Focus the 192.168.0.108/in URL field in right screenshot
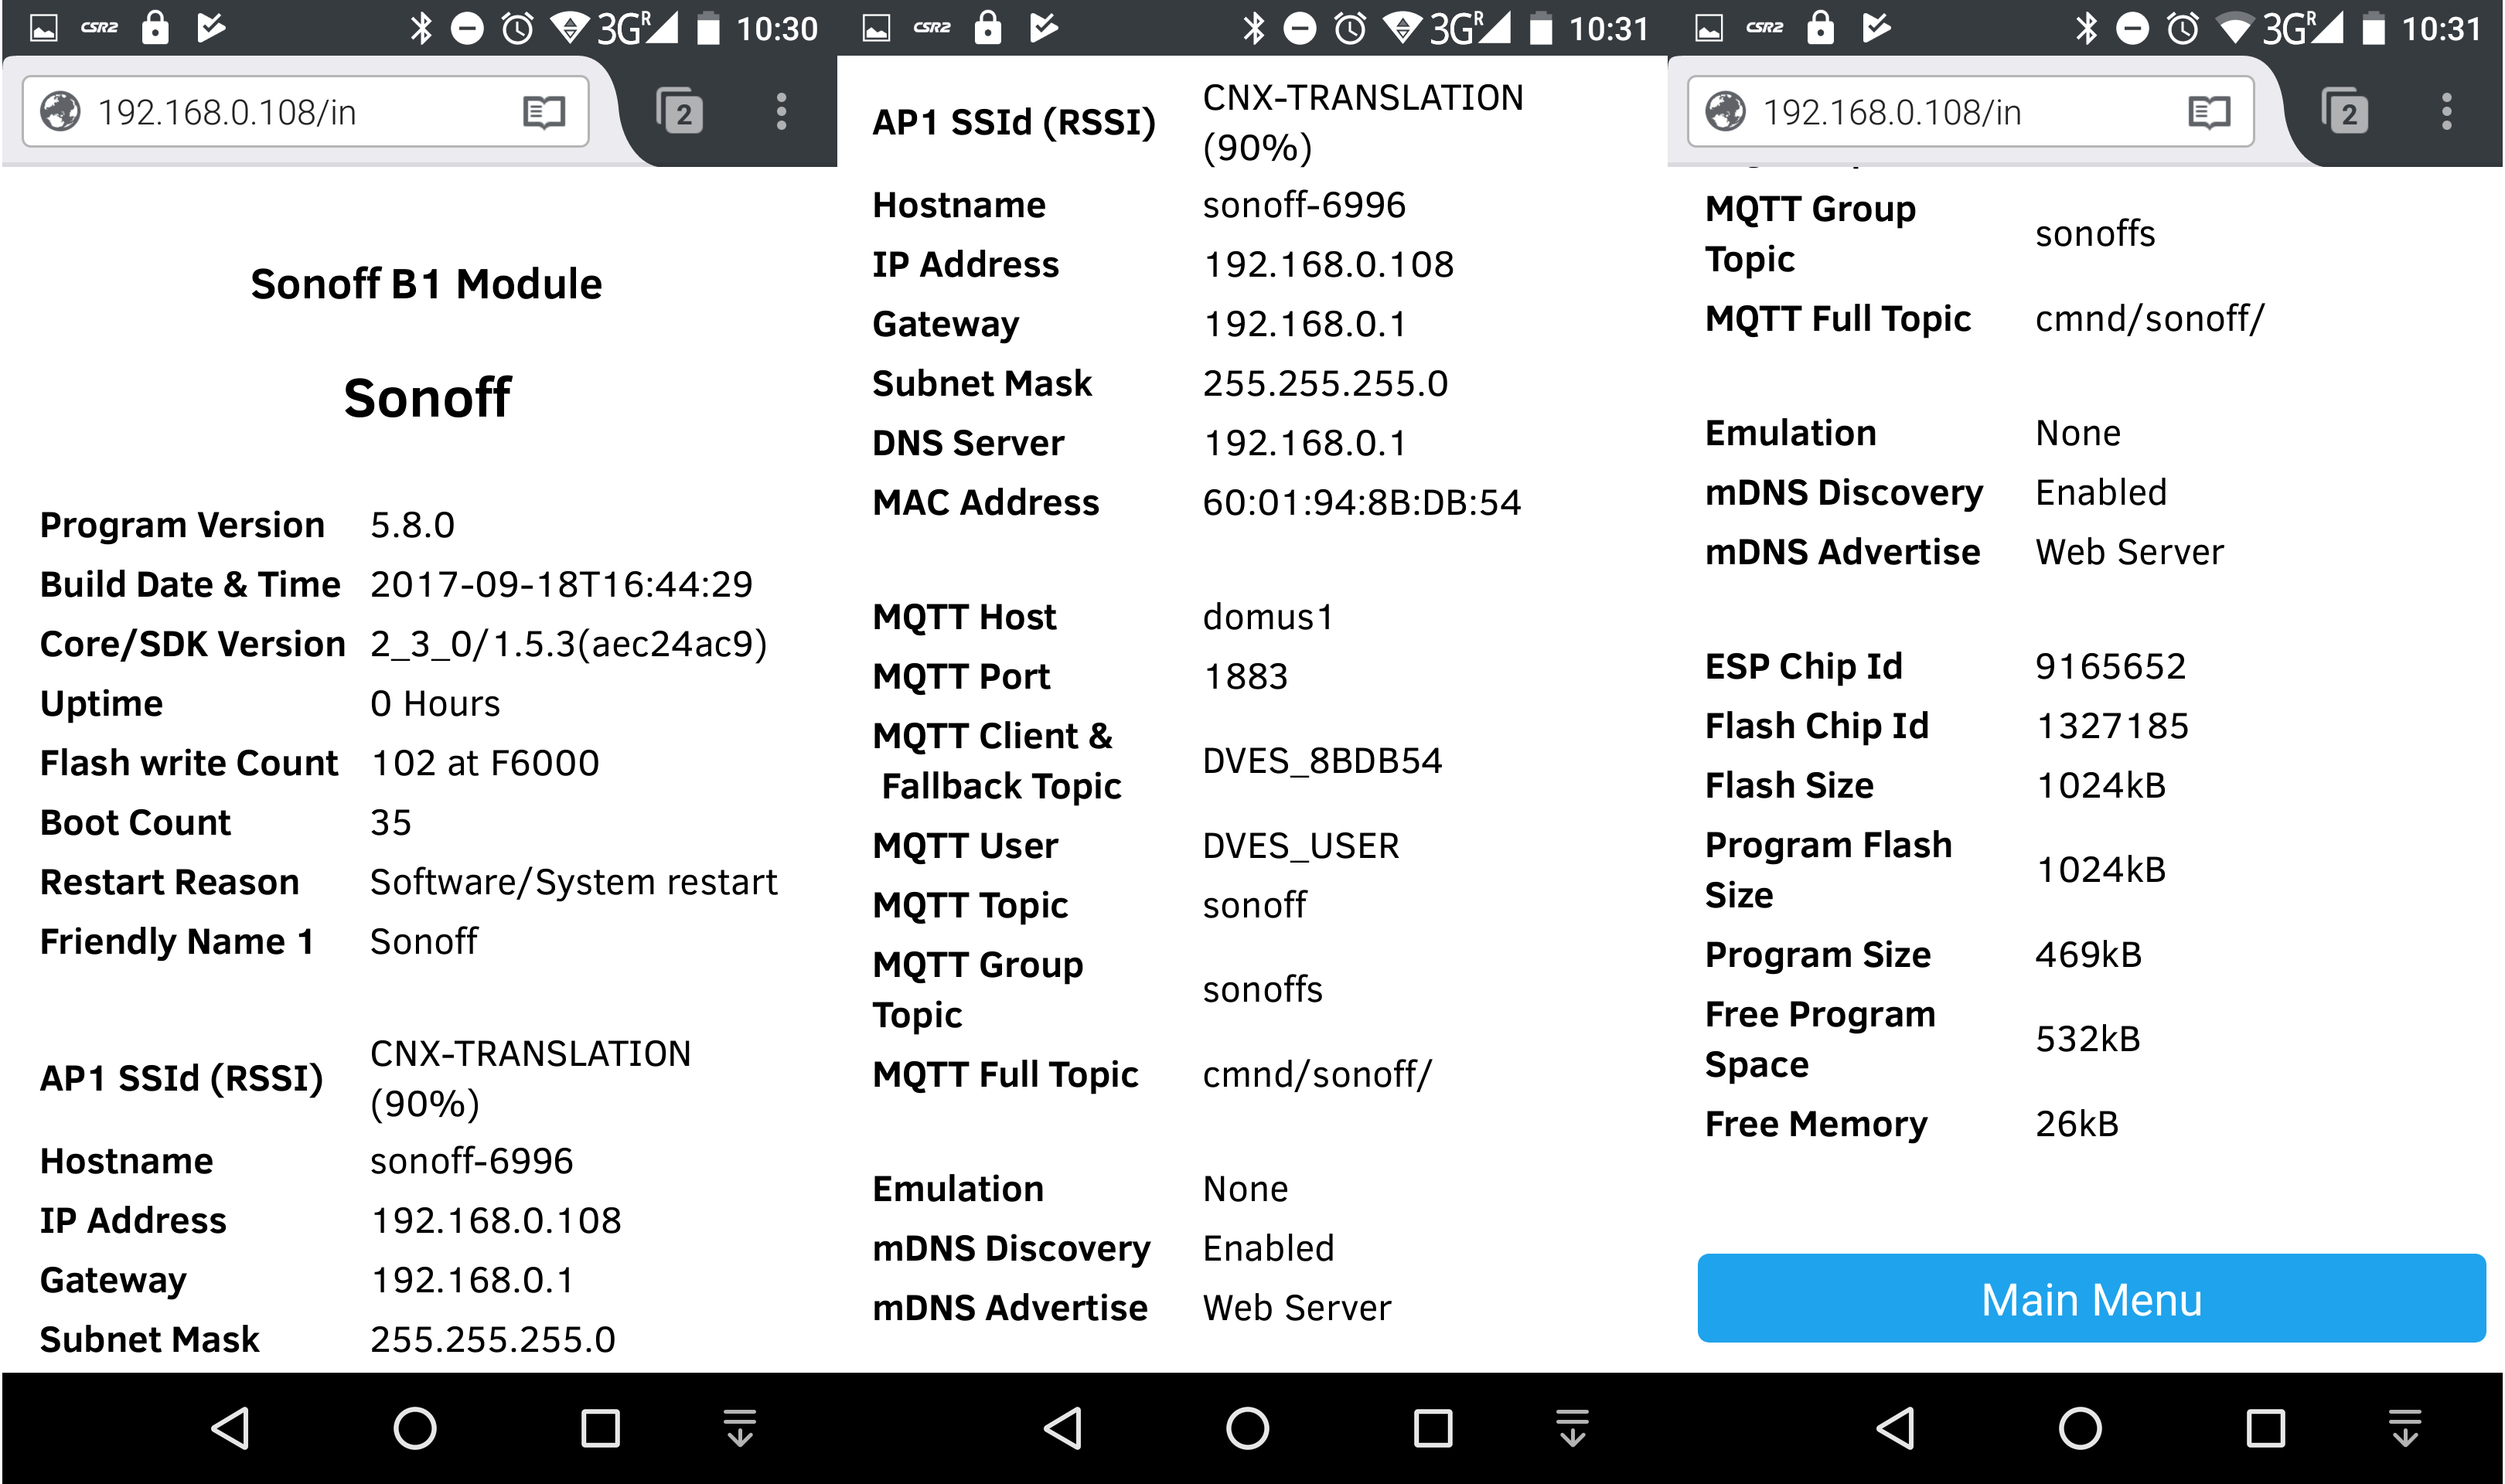The image size is (2505, 1484). 1970,112
